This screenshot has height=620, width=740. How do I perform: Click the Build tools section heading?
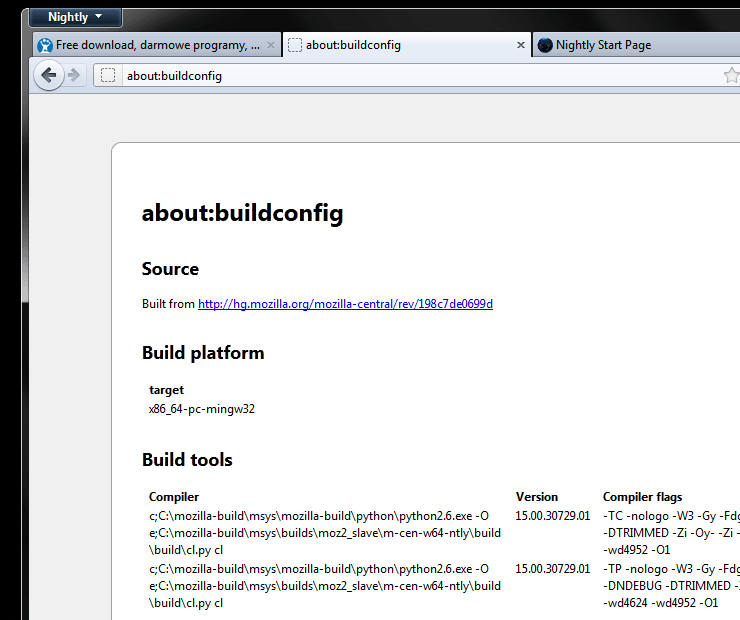[x=187, y=460]
